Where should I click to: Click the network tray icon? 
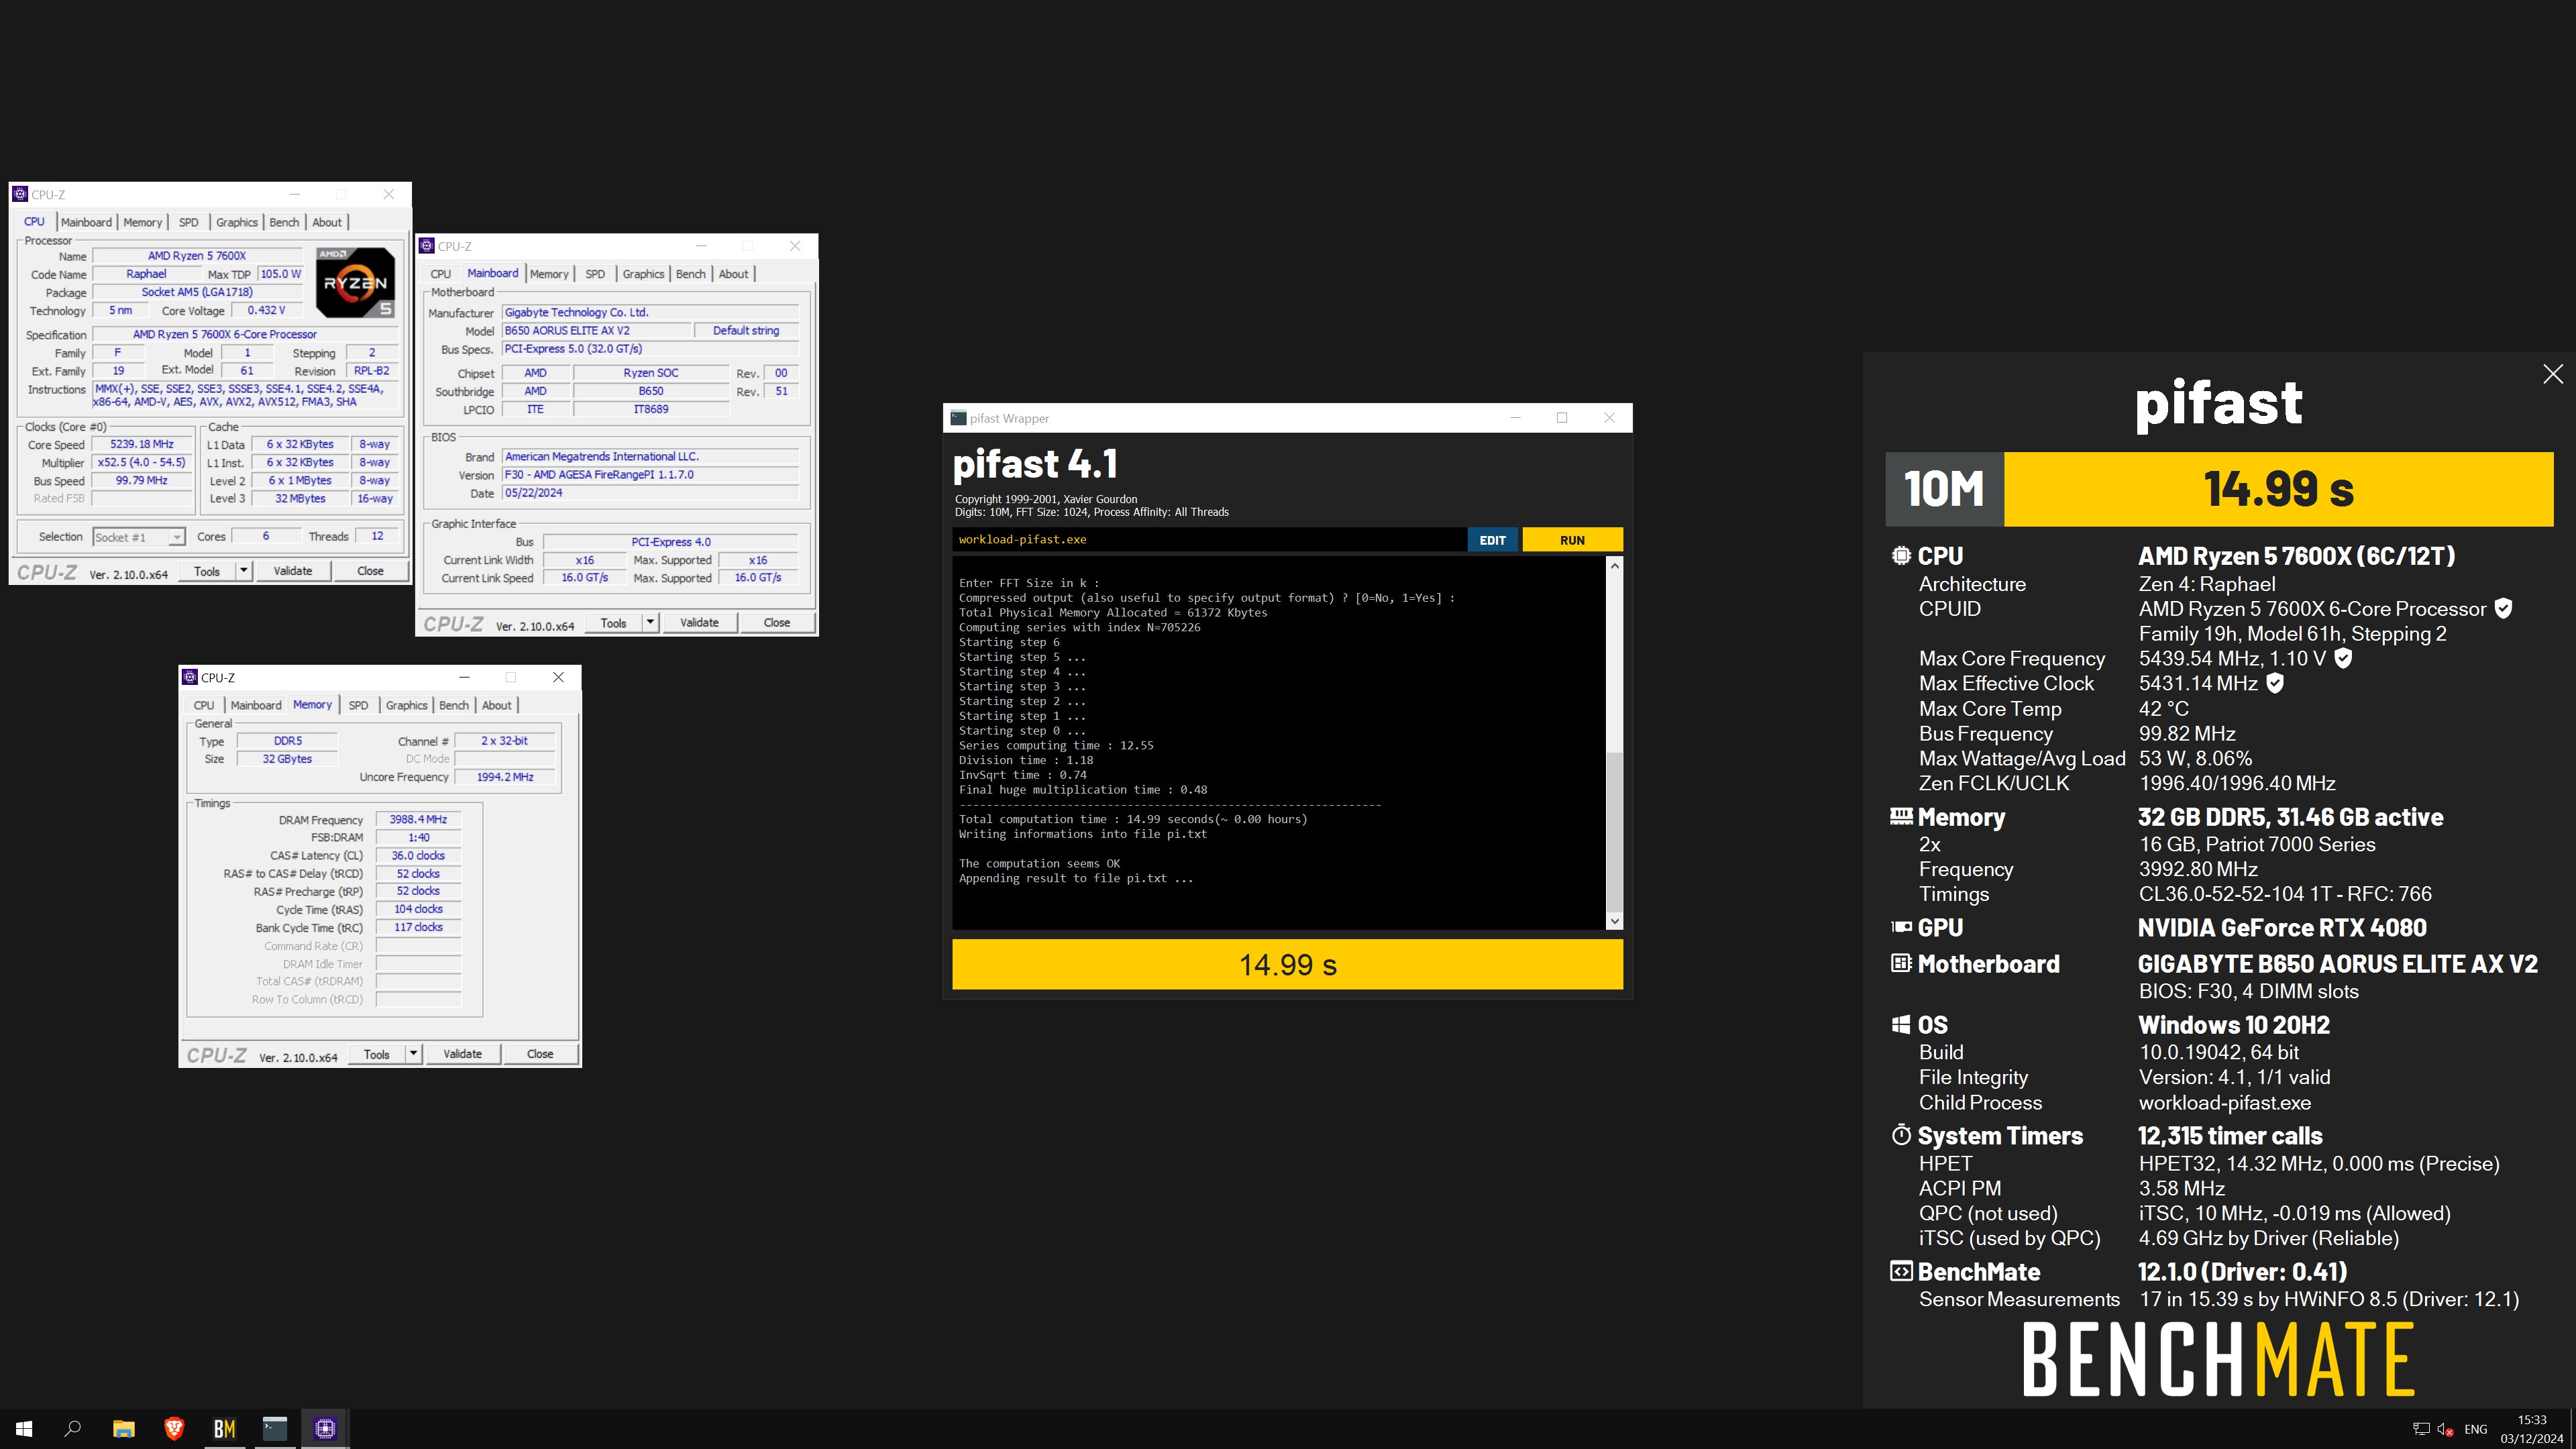pyautogui.click(x=2420, y=1429)
